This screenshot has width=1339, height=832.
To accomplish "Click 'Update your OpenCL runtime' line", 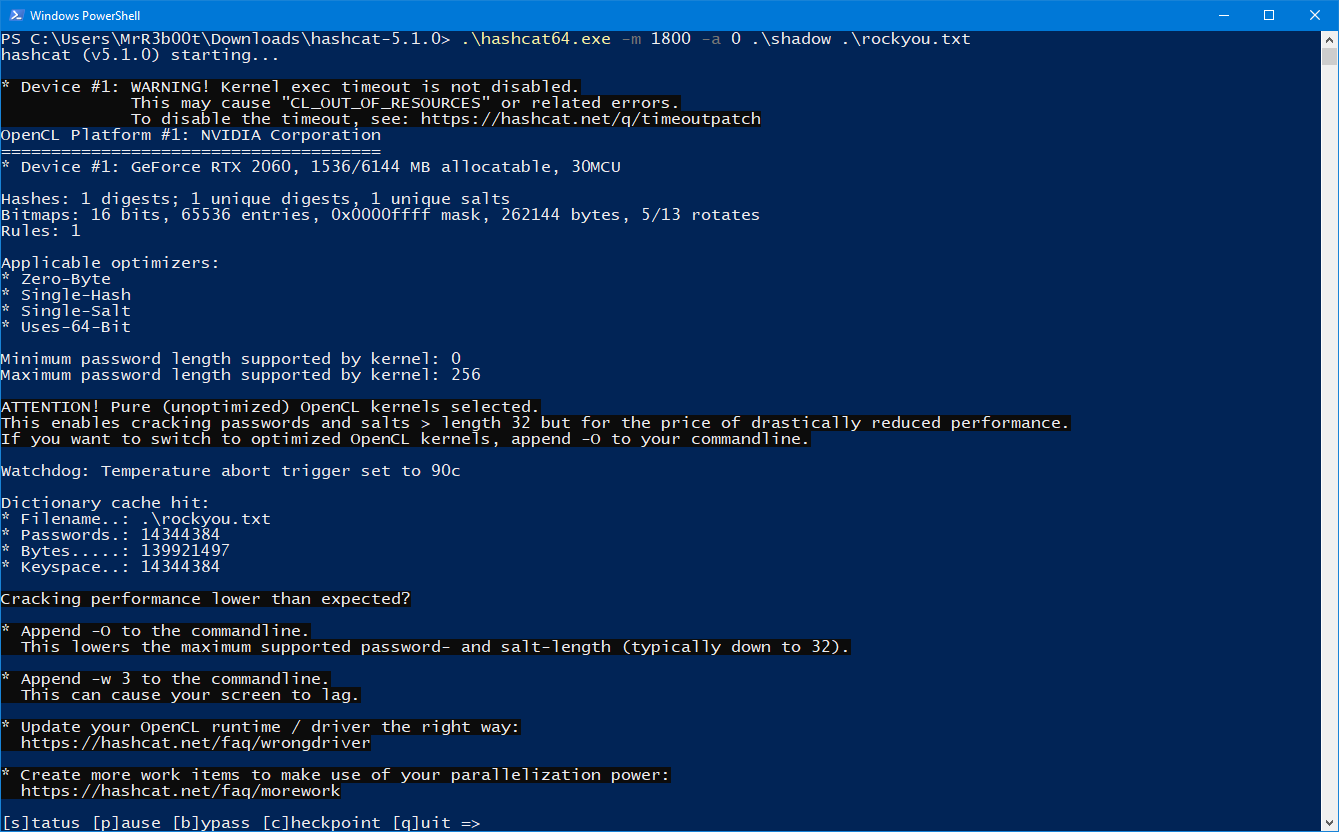I will coord(261,727).
